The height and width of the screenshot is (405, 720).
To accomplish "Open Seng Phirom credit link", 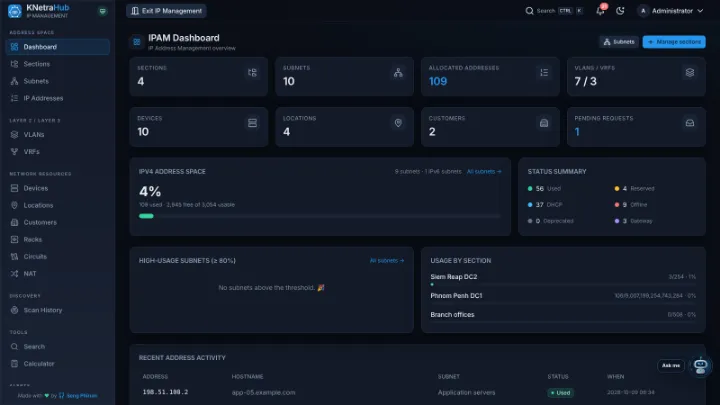I will tap(78, 396).
